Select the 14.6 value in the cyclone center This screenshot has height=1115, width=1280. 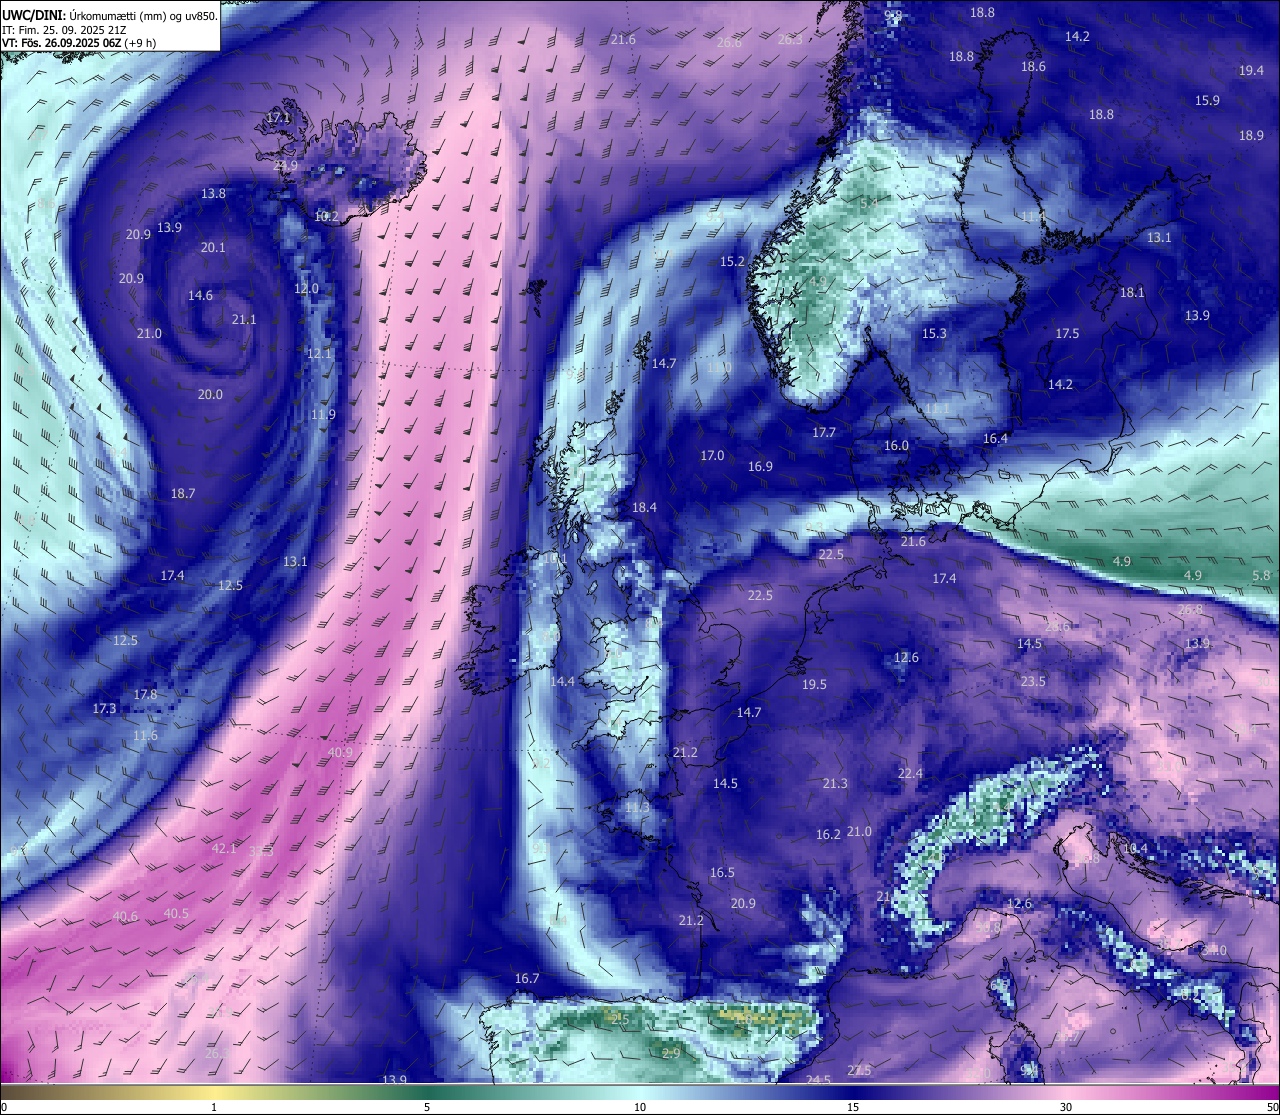(200, 295)
